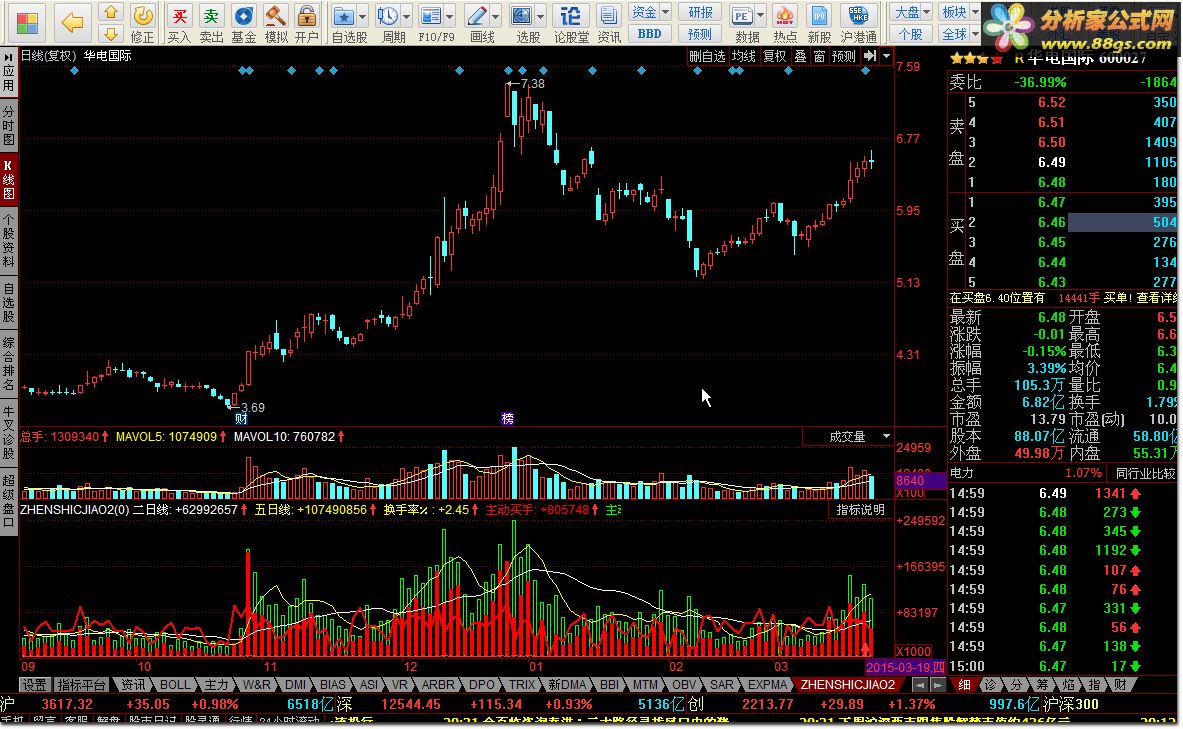
Task: Click the 指标说明 button
Action: click(x=860, y=510)
